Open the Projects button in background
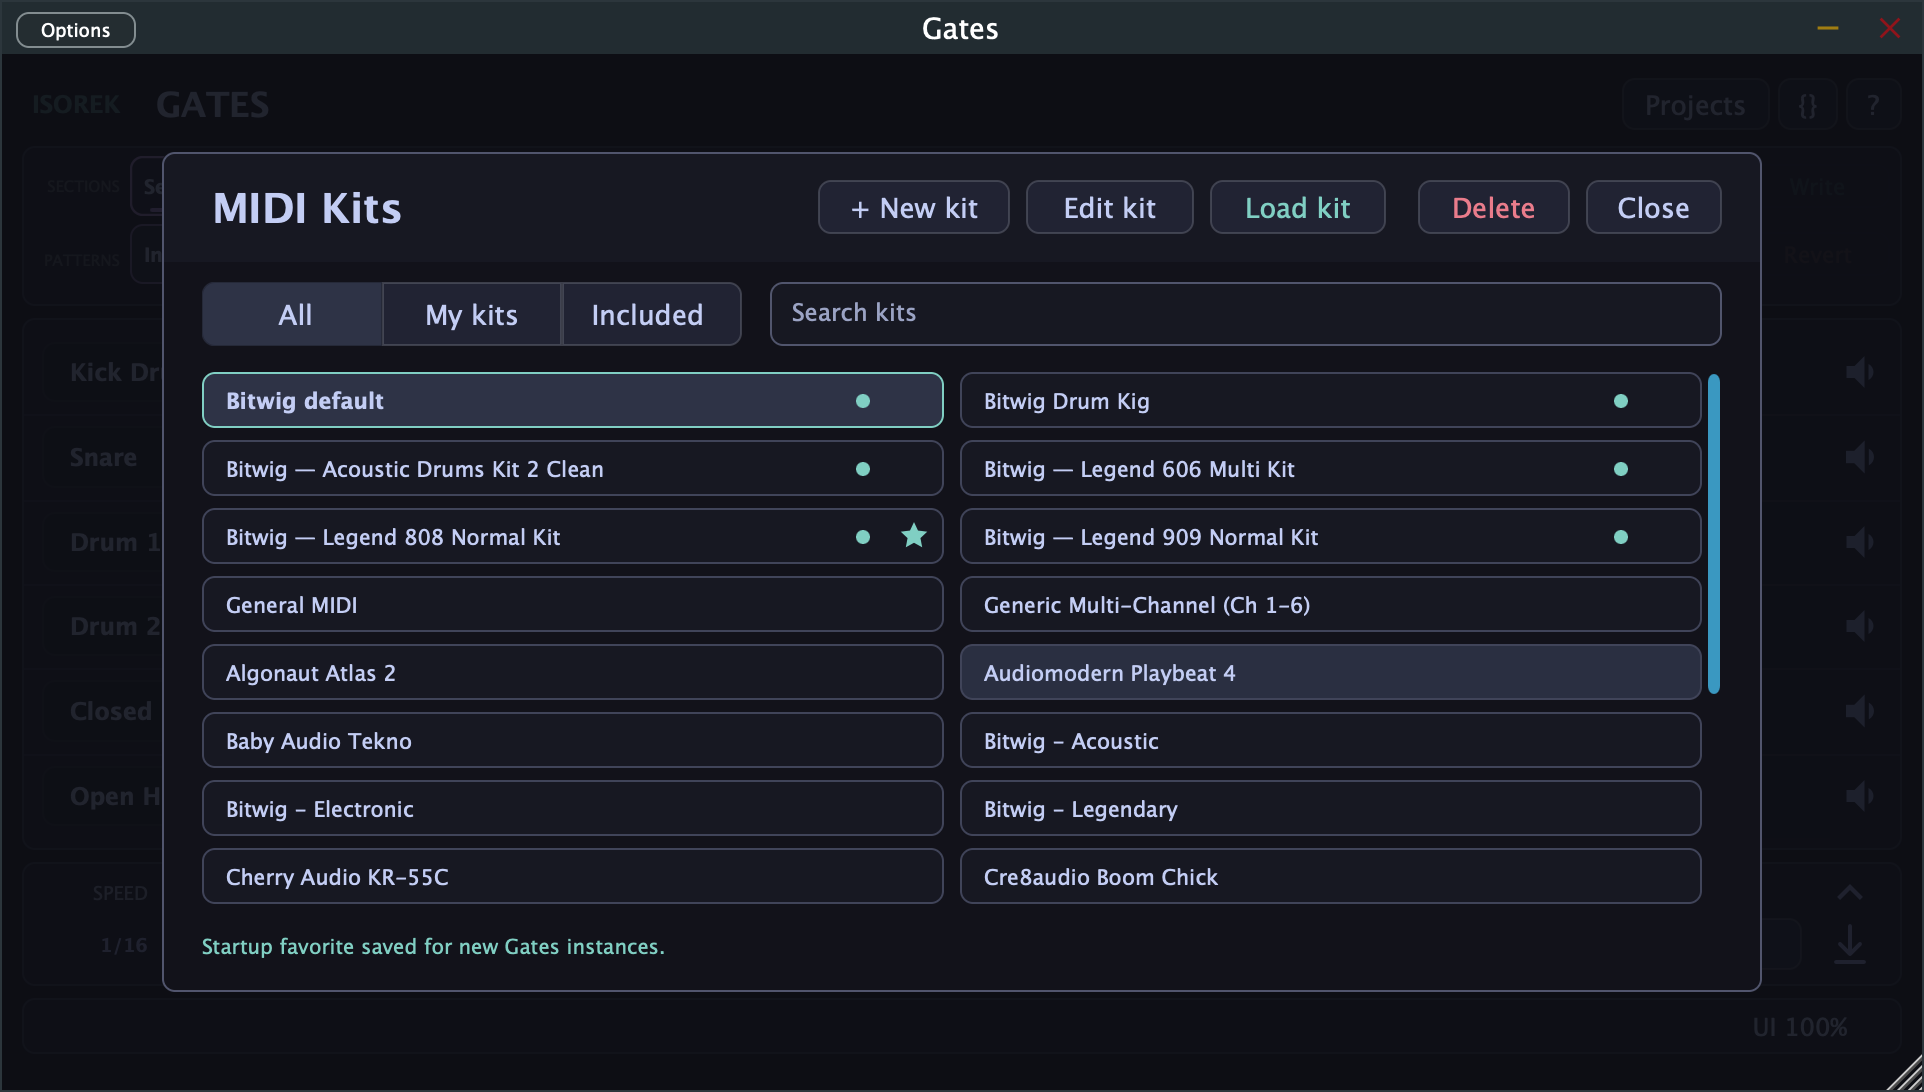Image resolution: width=1924 pixels, height=1092 pixels. pyautogui.click(x=1695, y=105)
